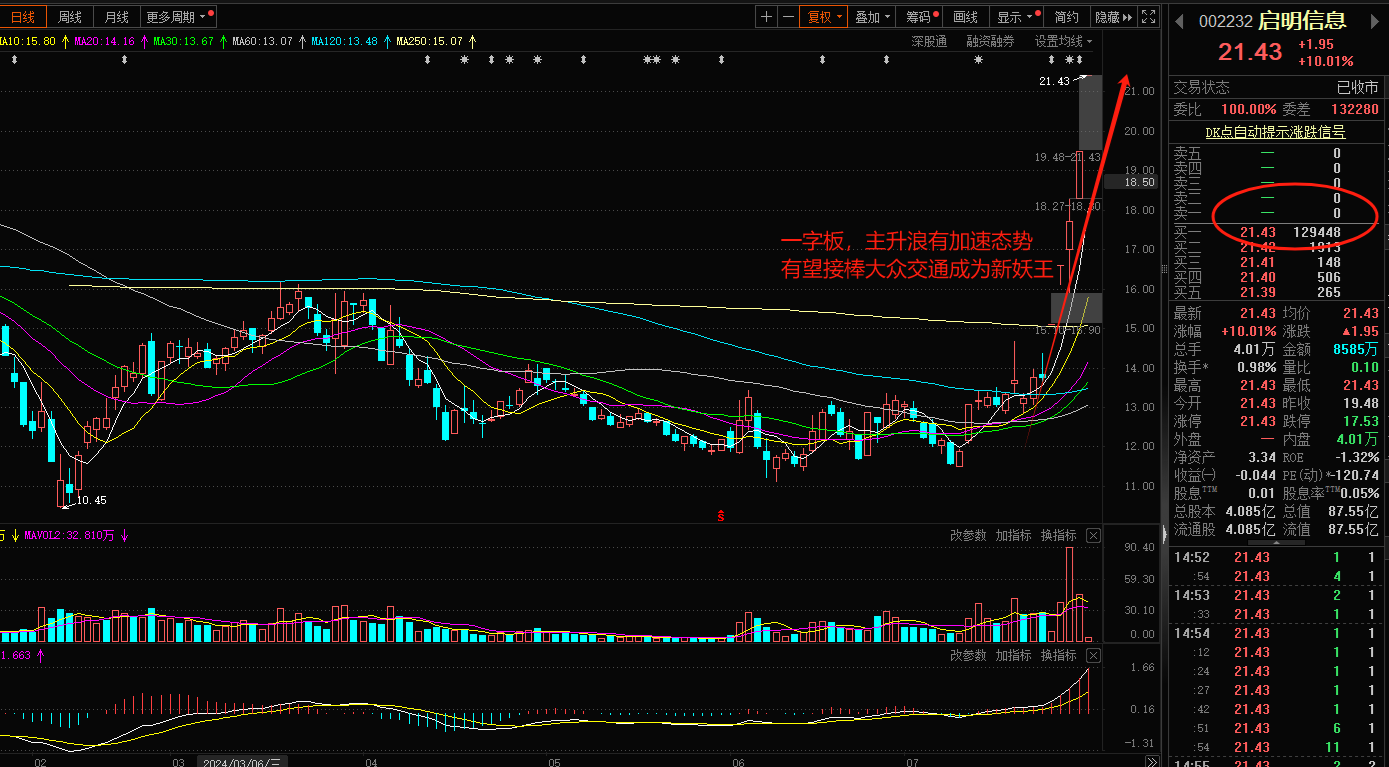Open DK点自动提示涨跌信号 link
This screenshot has width=1389, height=767.
(x=1275, y=131)
